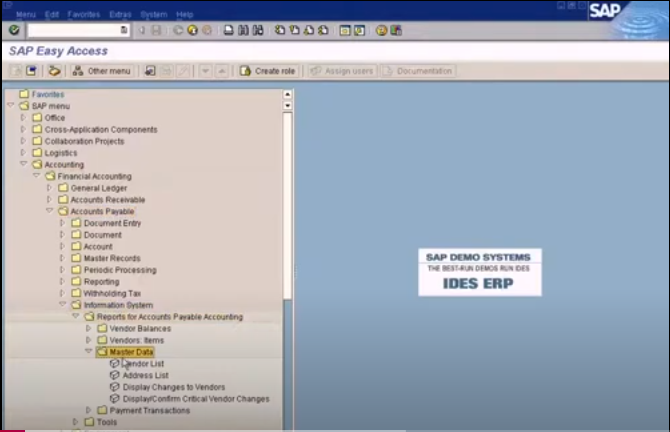Collapse the SAP menu tree node

click(11, 106)
